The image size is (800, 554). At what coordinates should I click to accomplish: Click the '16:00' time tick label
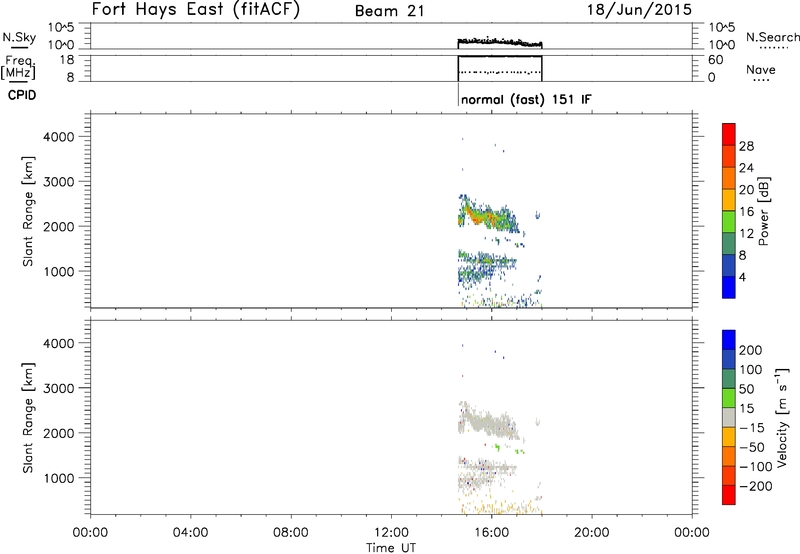(x=491, y=533)
